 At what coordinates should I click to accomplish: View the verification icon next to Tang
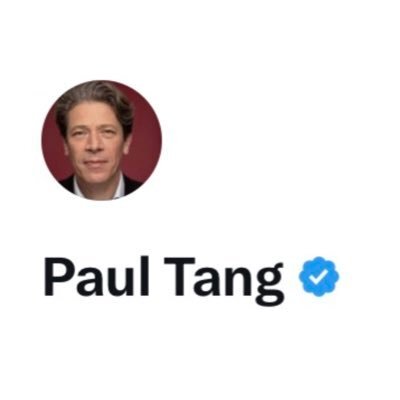(x=319, y=277)
